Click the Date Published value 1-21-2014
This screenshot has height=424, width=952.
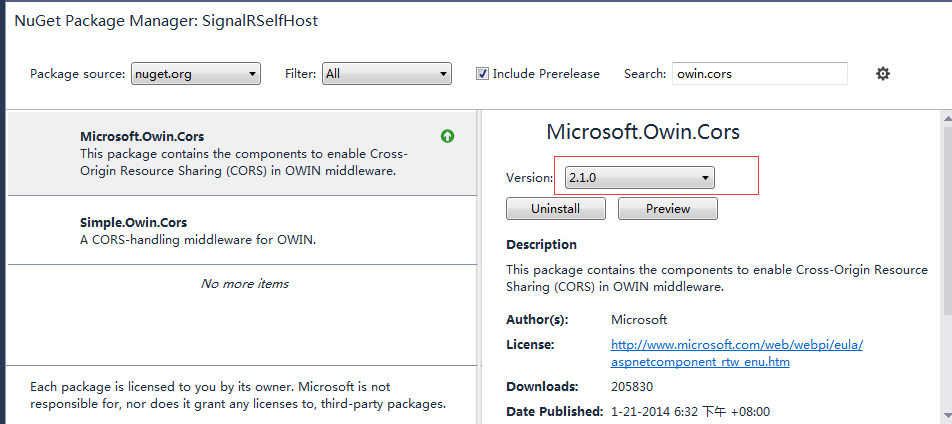point(690,411)
